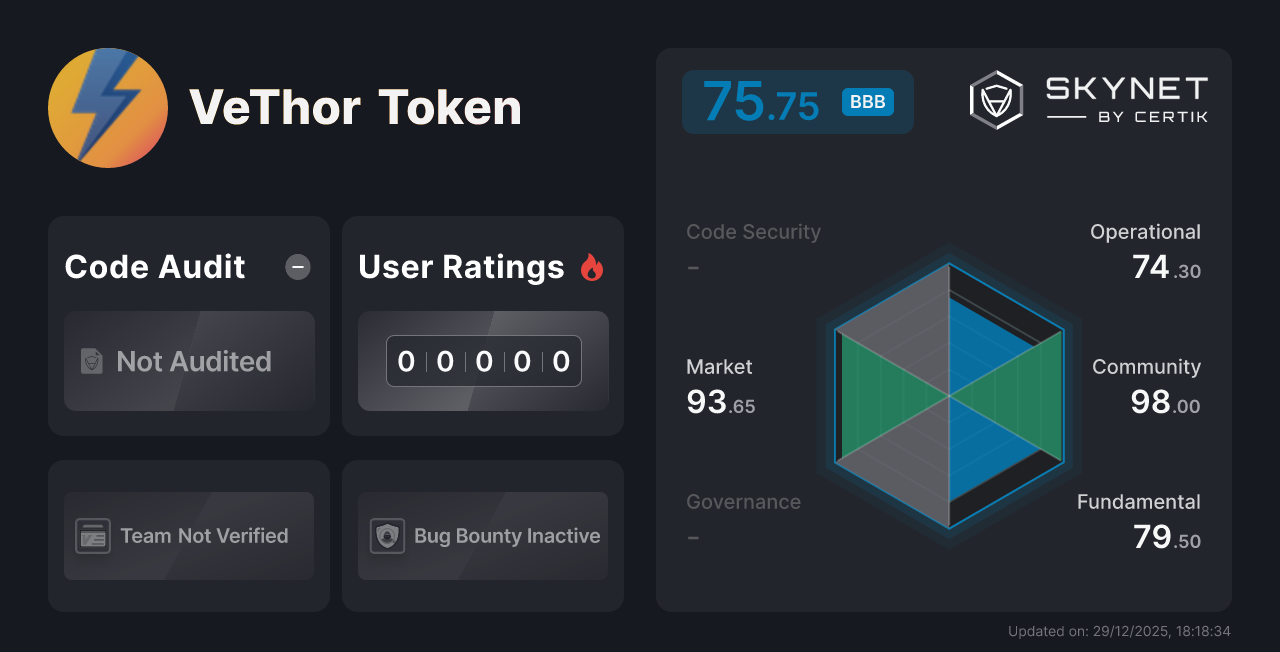This screenshot has height=652, width=1280.
Task: Click the SKYNET by CertiK wordmark
Action: (x=1125, y=97)
